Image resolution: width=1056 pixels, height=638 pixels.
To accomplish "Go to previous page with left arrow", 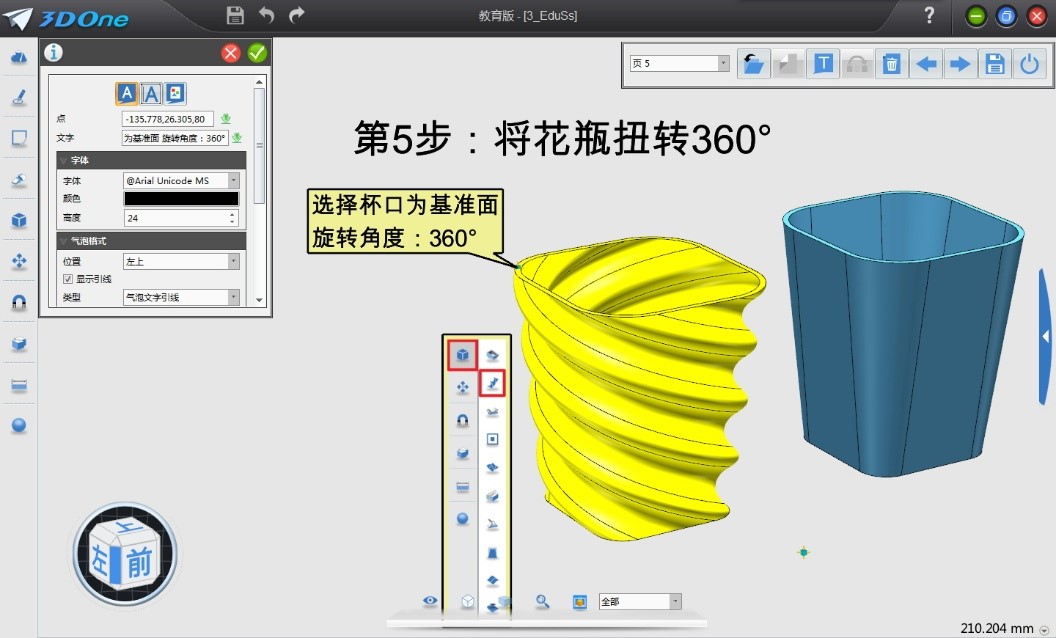I will [926, 64].
